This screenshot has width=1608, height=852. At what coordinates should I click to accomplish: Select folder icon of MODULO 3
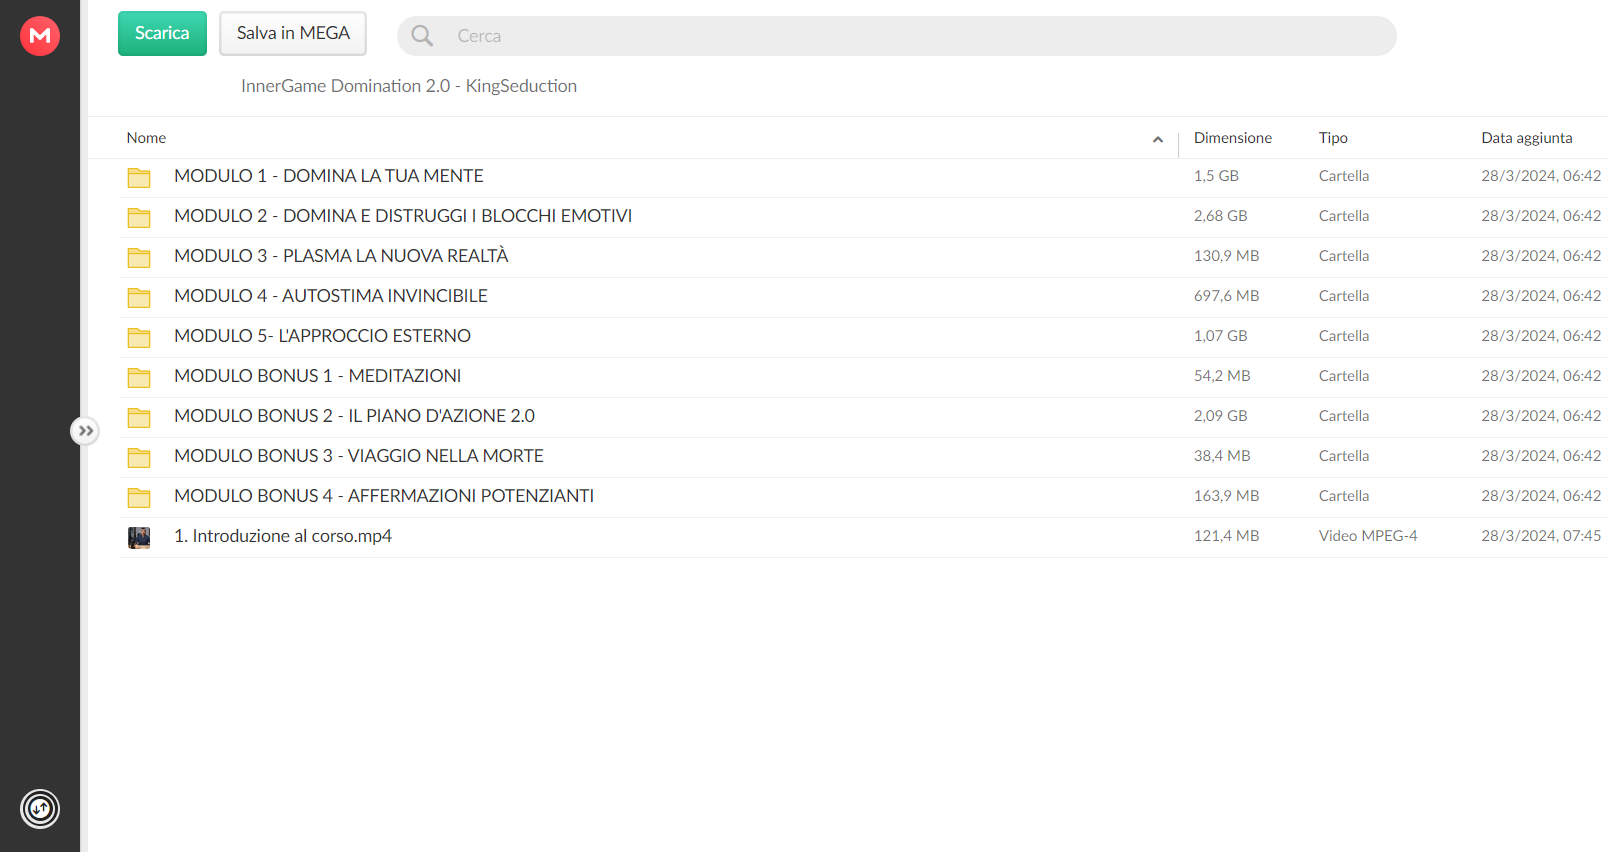[x=139, y=258]
